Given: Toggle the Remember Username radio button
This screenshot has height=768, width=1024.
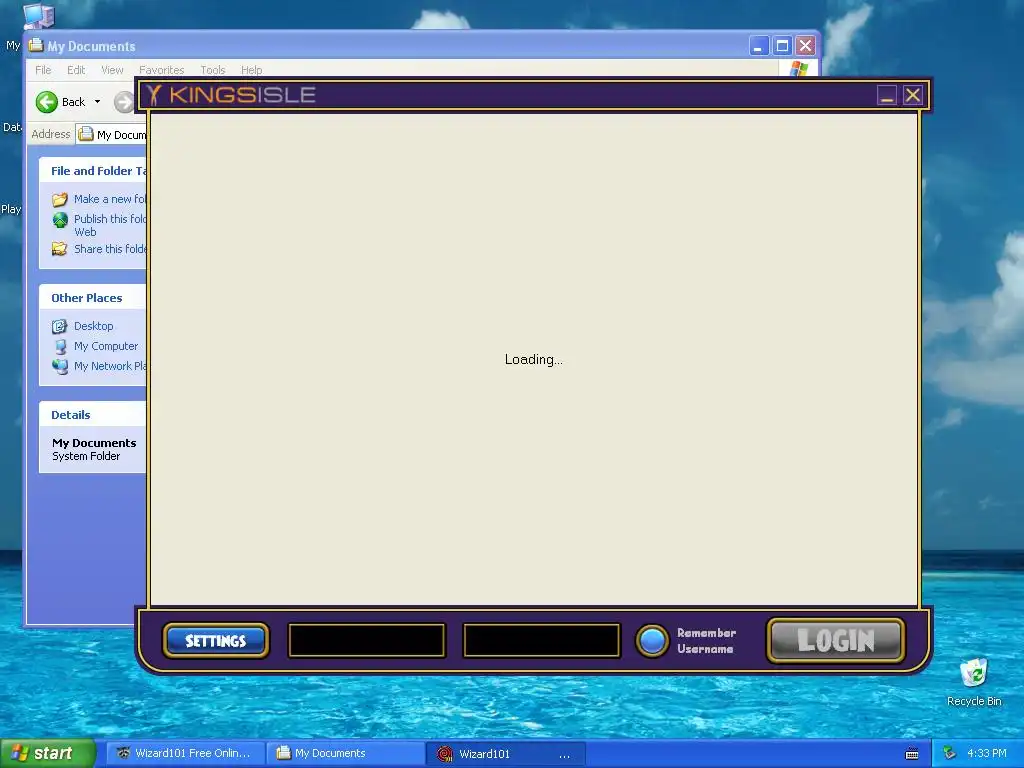Looking at the screenshot, I should tap(652, 641).
